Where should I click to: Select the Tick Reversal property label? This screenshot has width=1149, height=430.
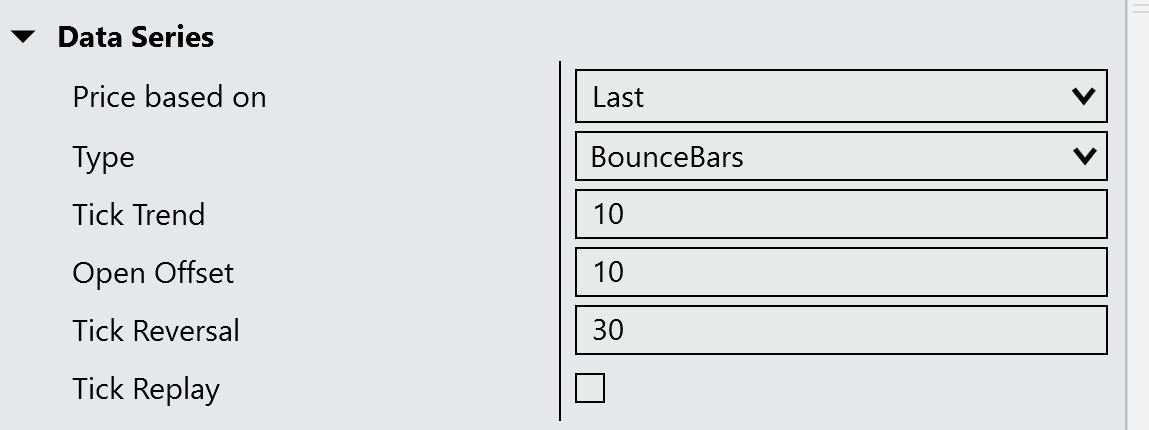[156, 331]
